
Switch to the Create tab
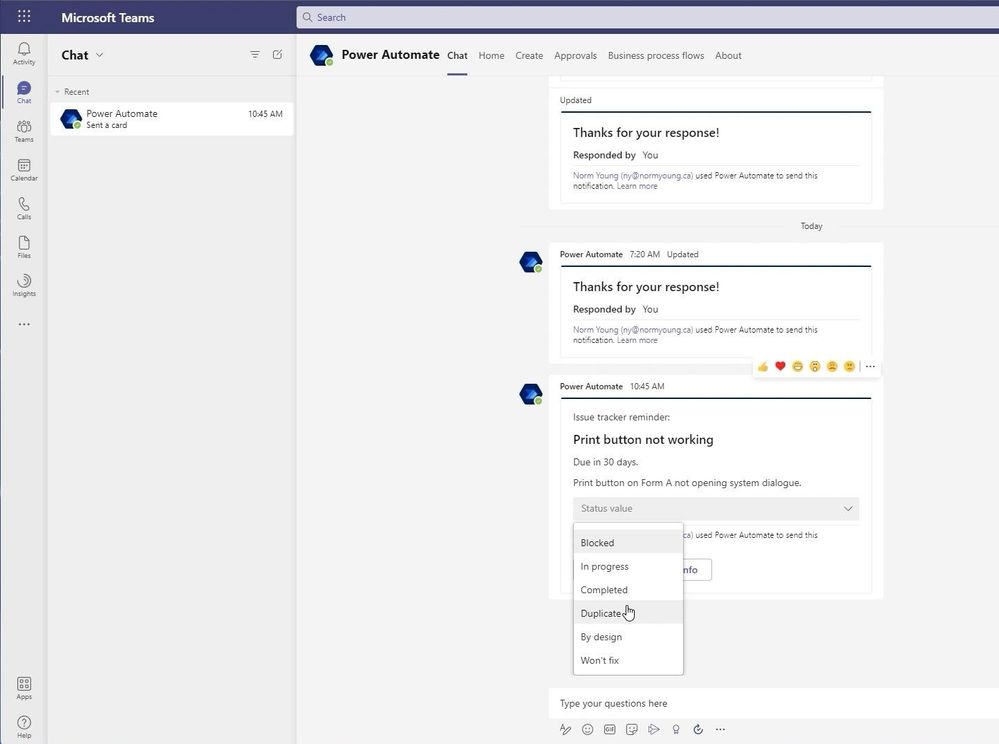(x=529, y=55)
